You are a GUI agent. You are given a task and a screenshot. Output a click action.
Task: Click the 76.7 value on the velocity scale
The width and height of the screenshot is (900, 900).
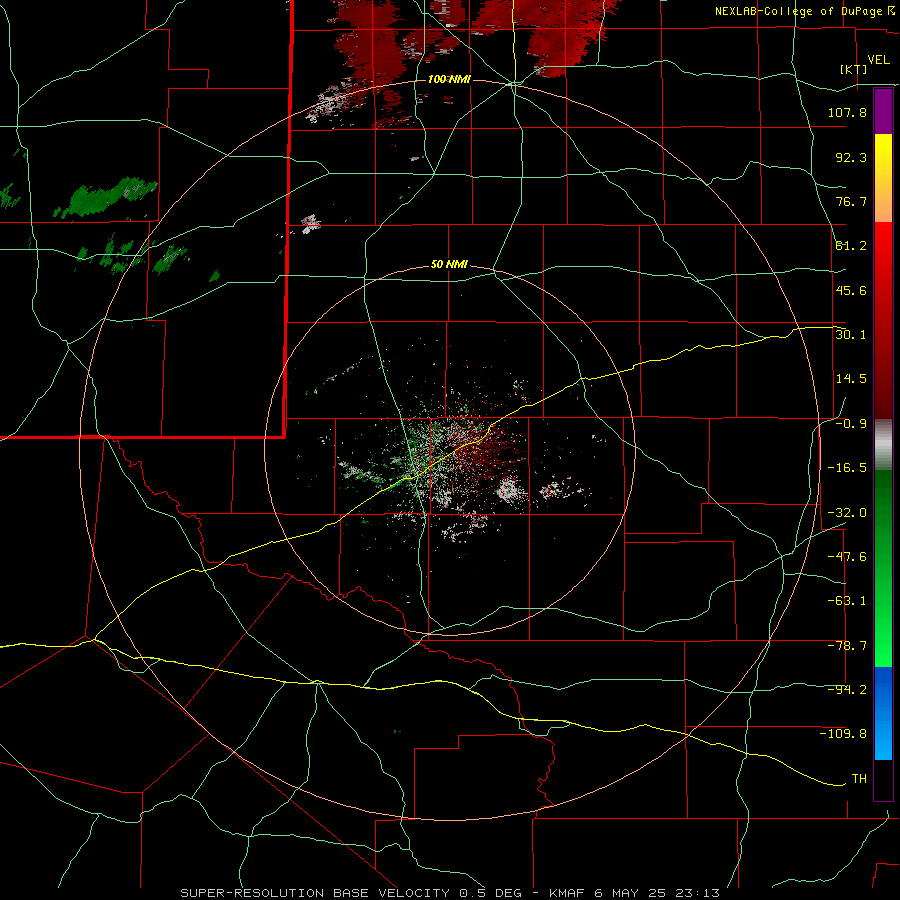pyautogui.click(x=851, y=201)
